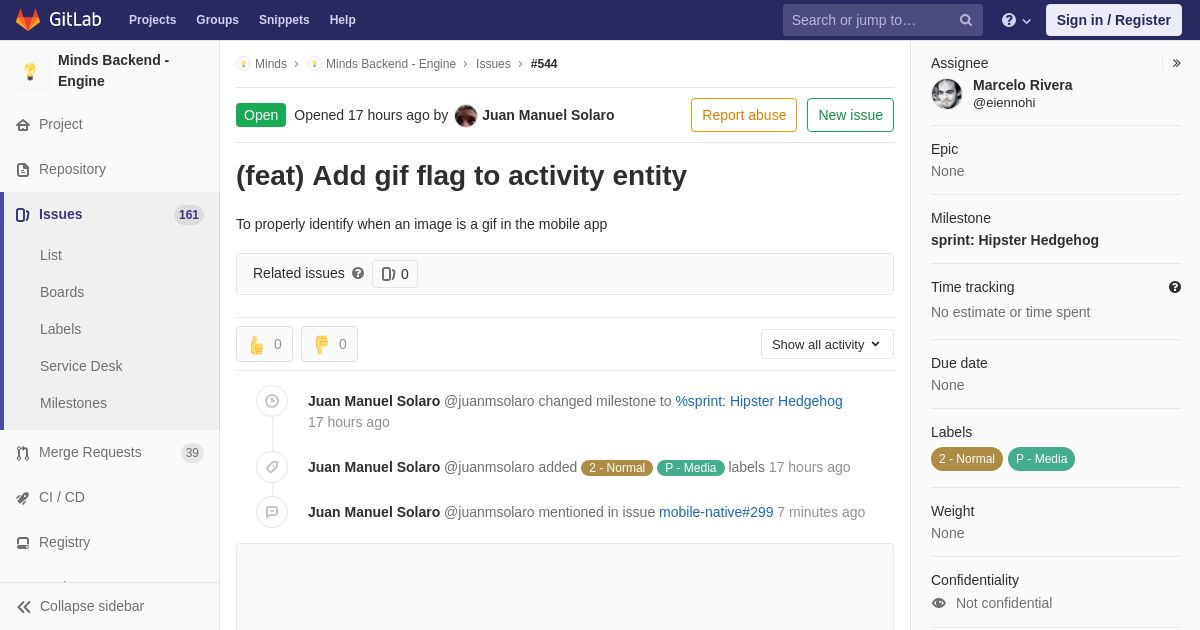Image resolution: width=1200 pixels, height=630 pixels.
Task: Click P - Media label in sidebar
Action: 1041,459
